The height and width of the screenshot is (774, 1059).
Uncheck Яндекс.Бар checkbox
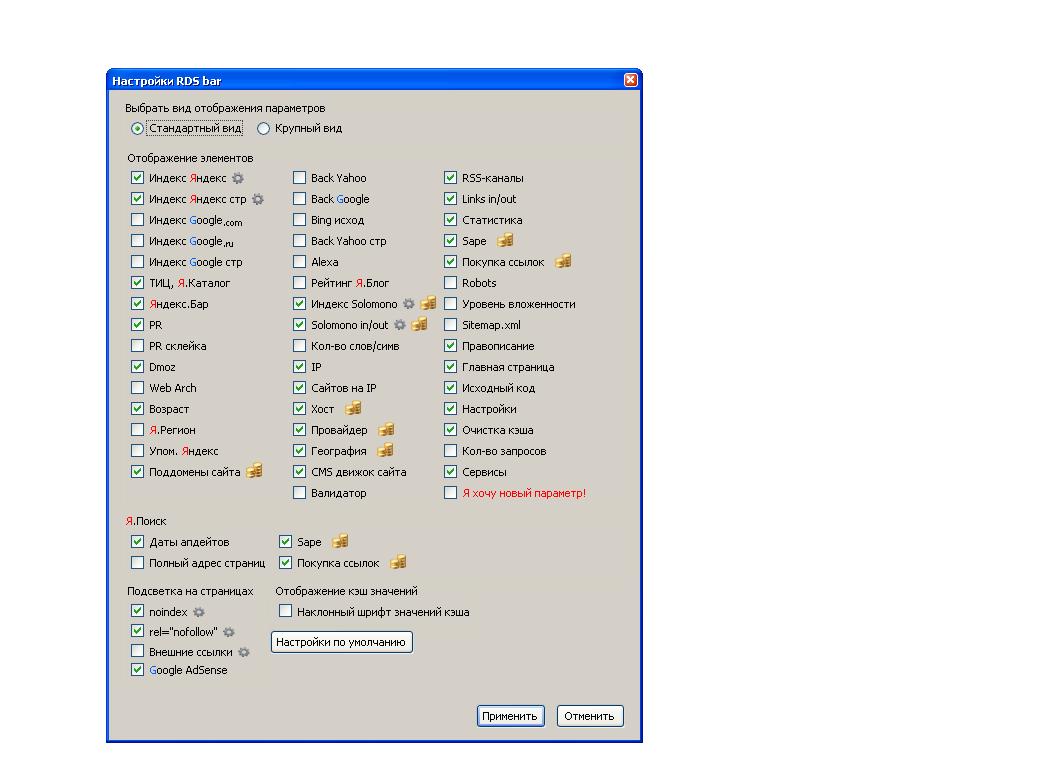[x=137, y=304]
